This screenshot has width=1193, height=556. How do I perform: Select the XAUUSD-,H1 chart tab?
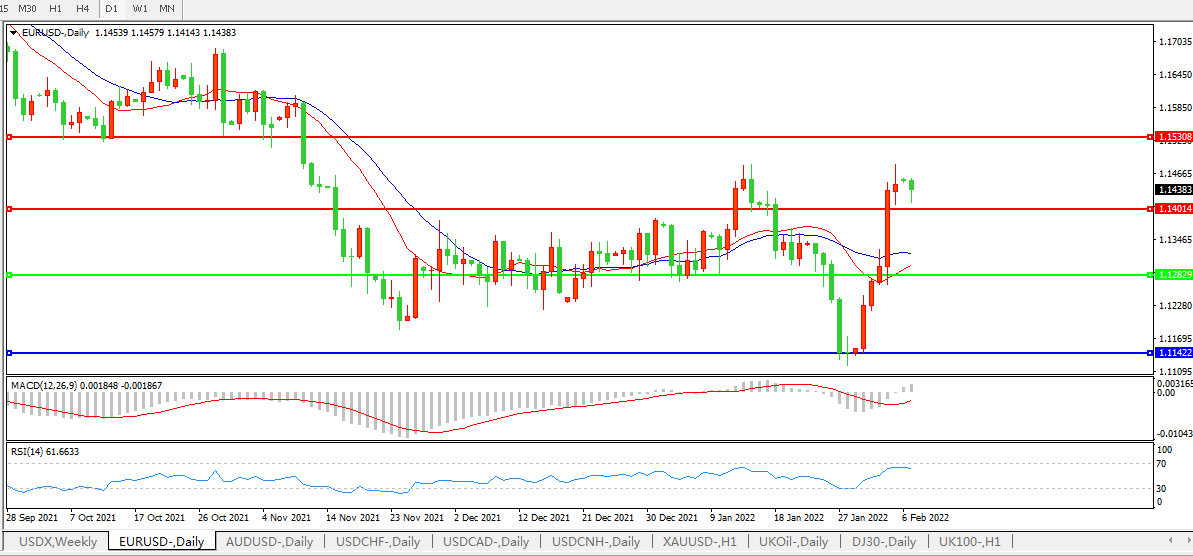pos(699,542)
